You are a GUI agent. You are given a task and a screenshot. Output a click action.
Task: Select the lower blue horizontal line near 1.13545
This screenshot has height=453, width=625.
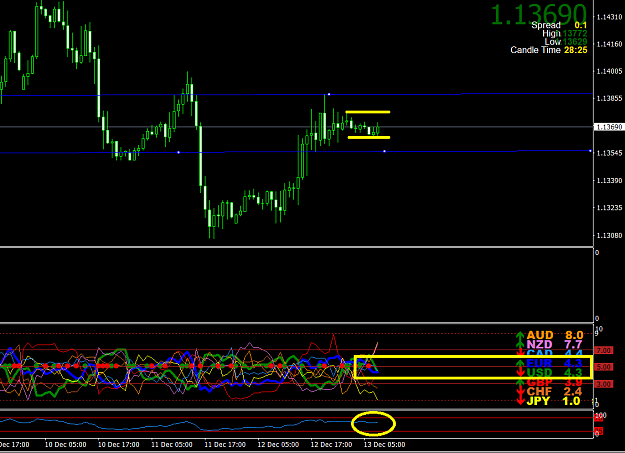[297, 152]
